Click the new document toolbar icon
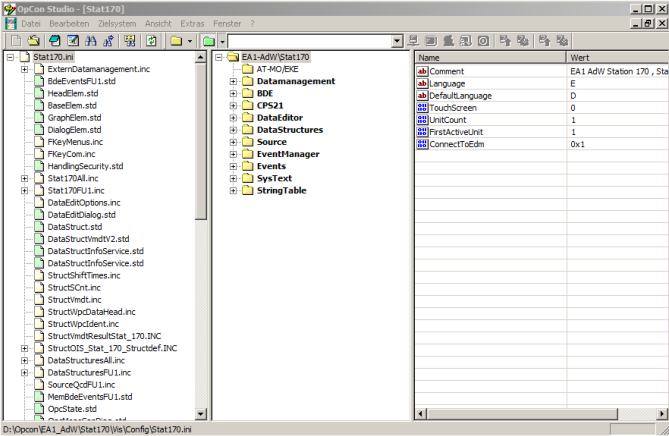This screenshot has width=669, height=436. pos(15,41)
